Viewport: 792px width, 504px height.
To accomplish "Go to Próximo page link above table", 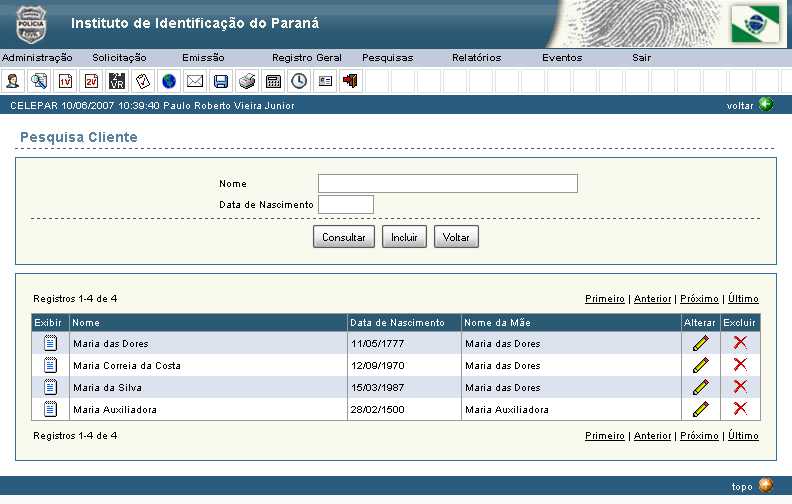I will [699, 299].
